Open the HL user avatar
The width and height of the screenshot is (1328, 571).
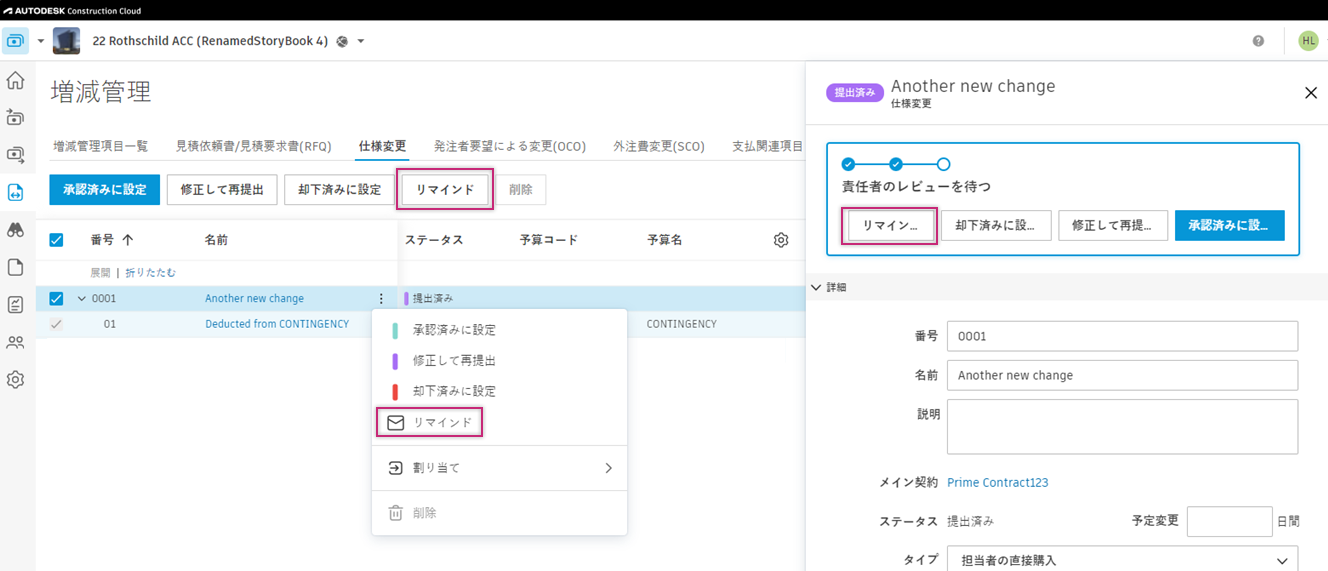pos(1308,41)
